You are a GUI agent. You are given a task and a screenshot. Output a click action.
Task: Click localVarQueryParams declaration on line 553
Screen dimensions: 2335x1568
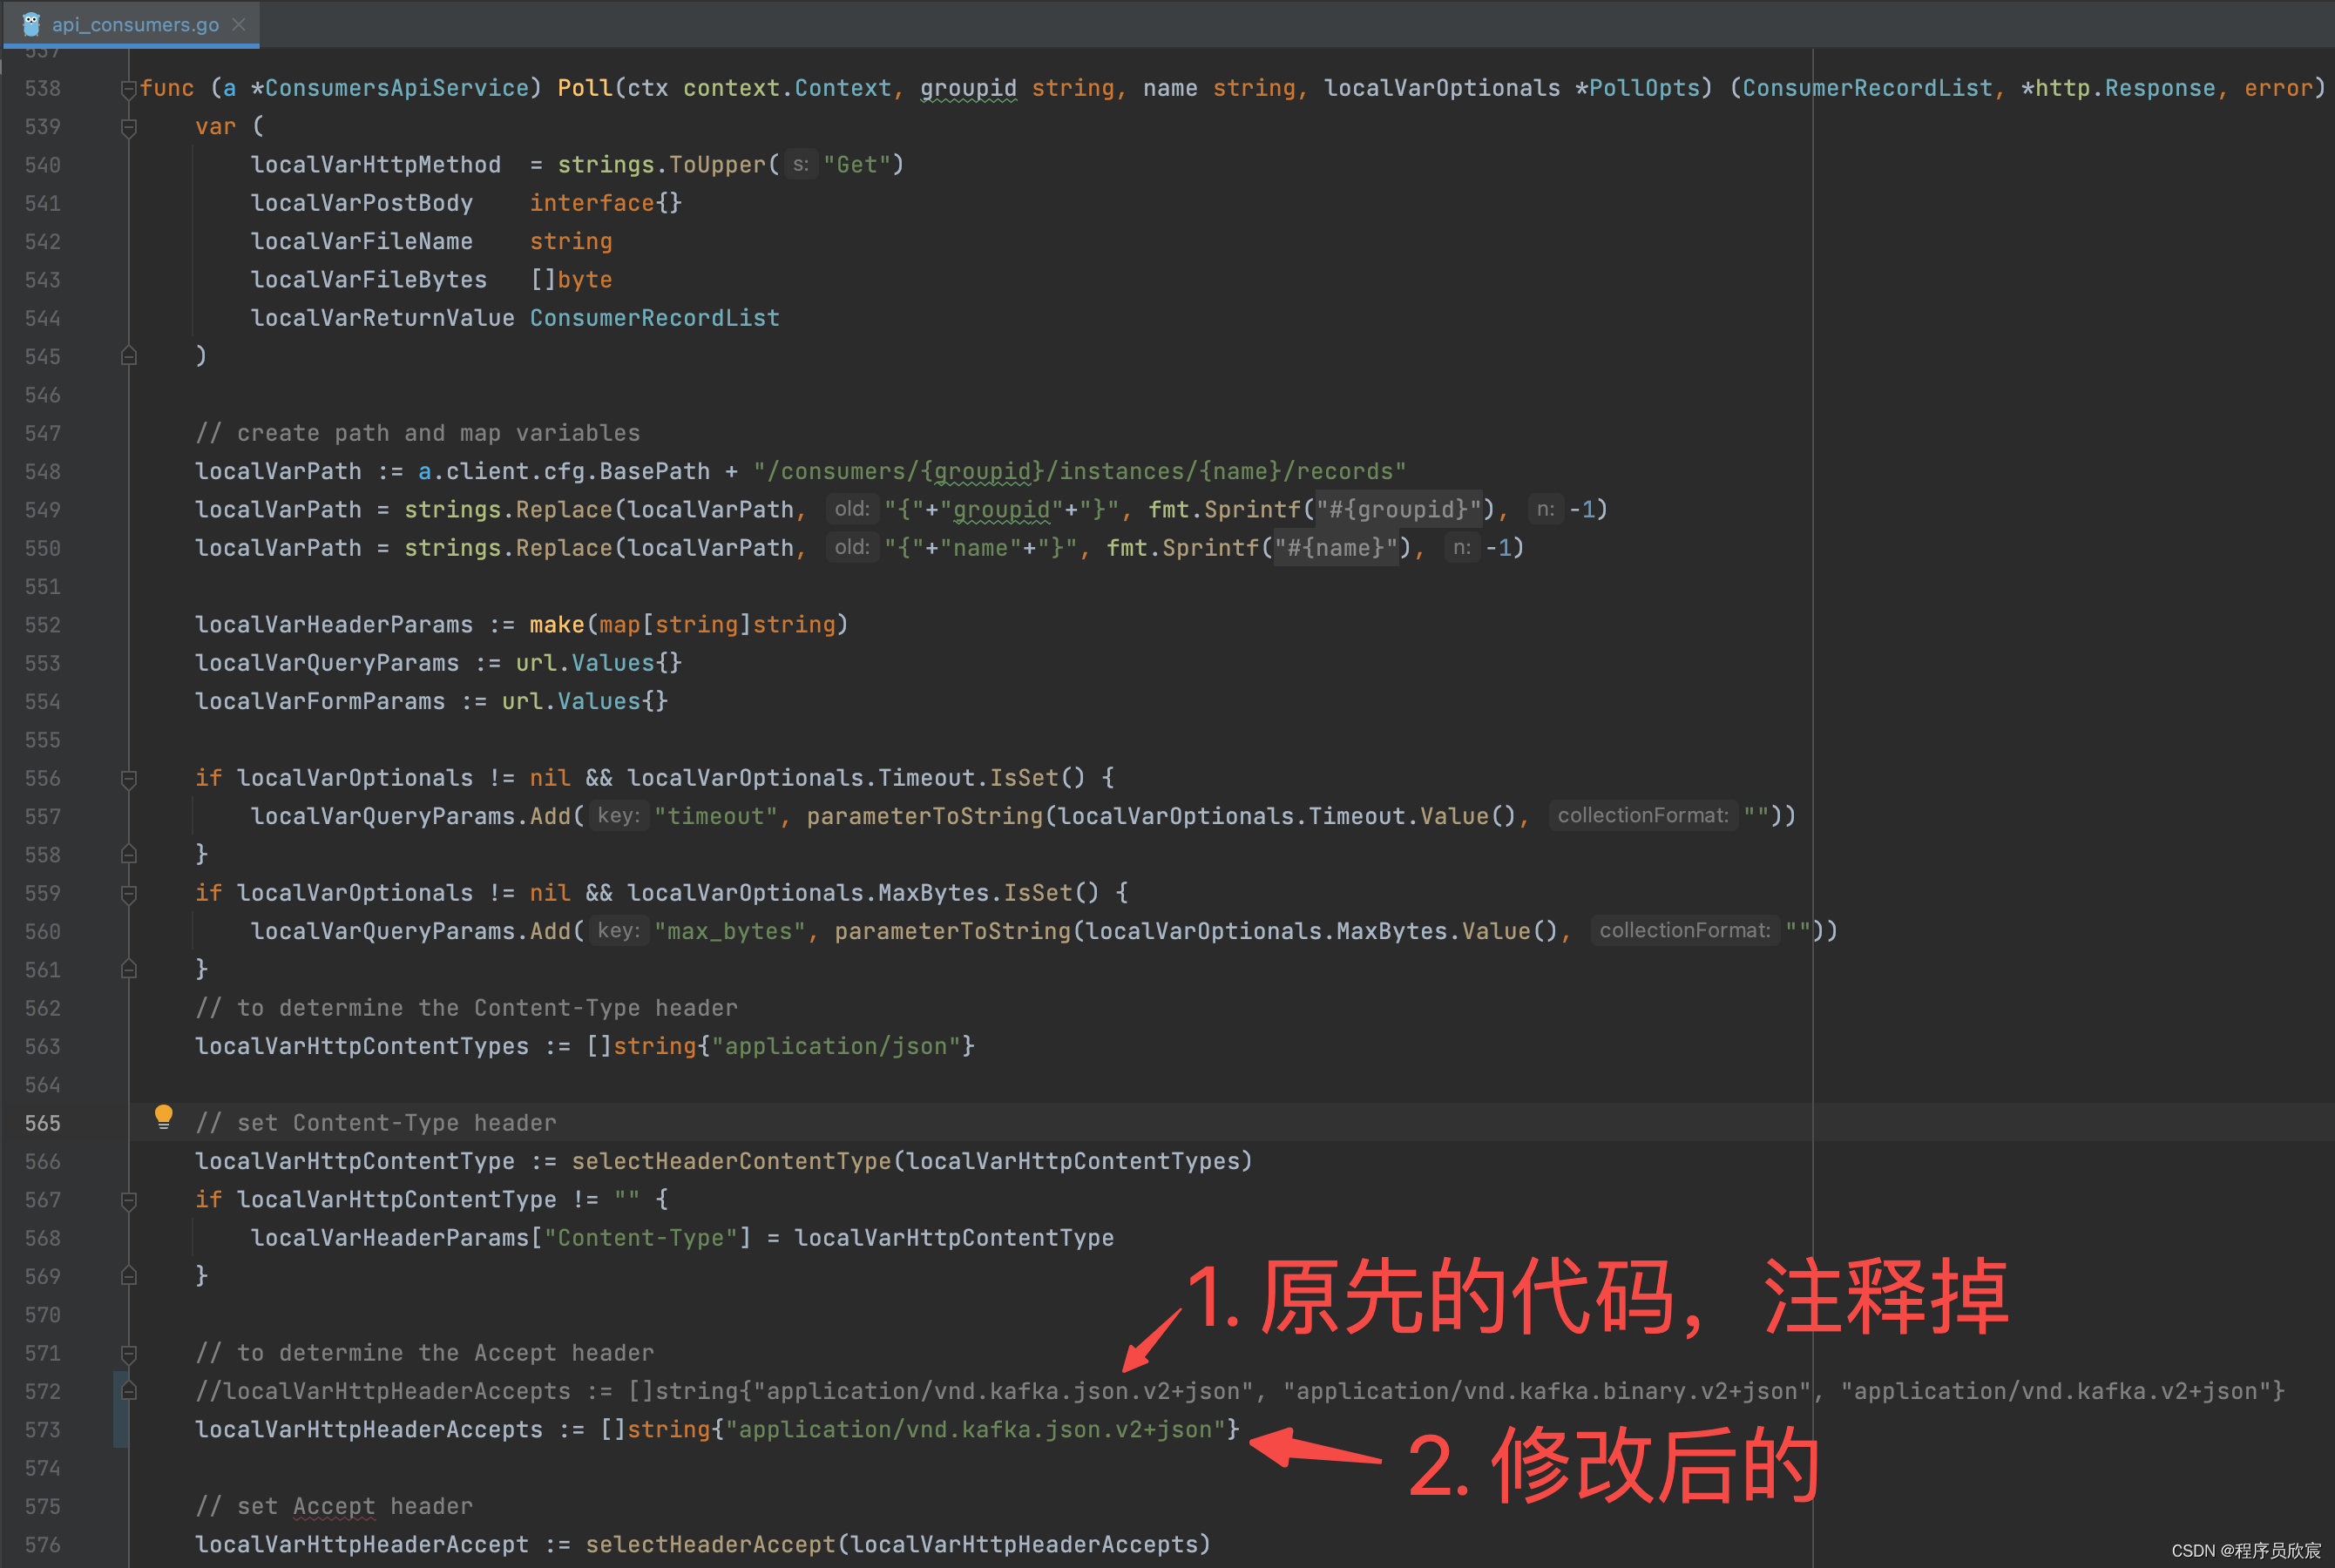pos(327,663)
